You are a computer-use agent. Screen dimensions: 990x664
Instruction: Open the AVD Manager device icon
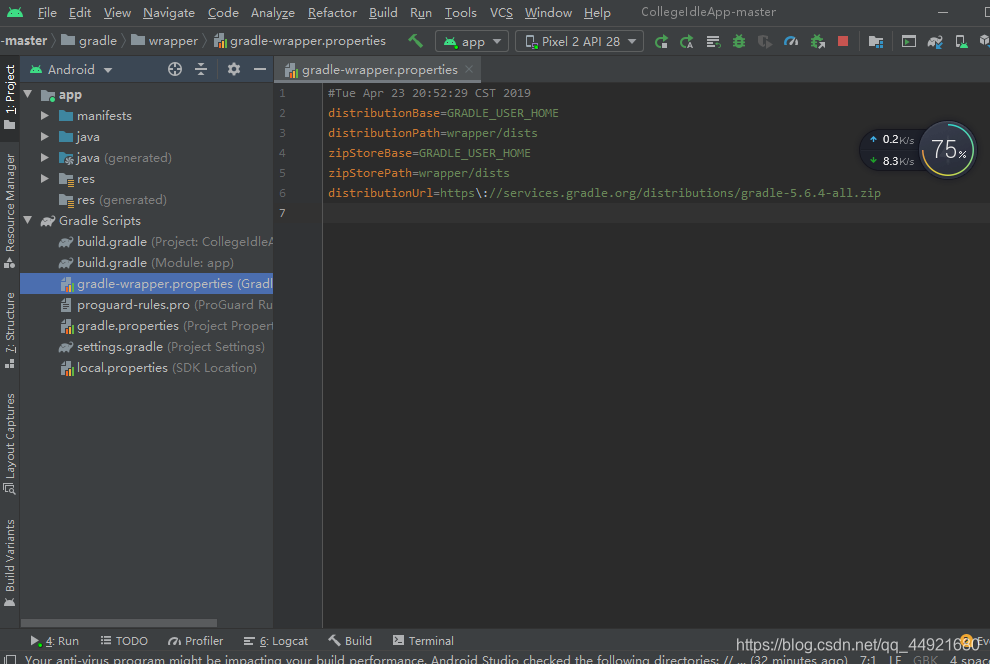958,41
